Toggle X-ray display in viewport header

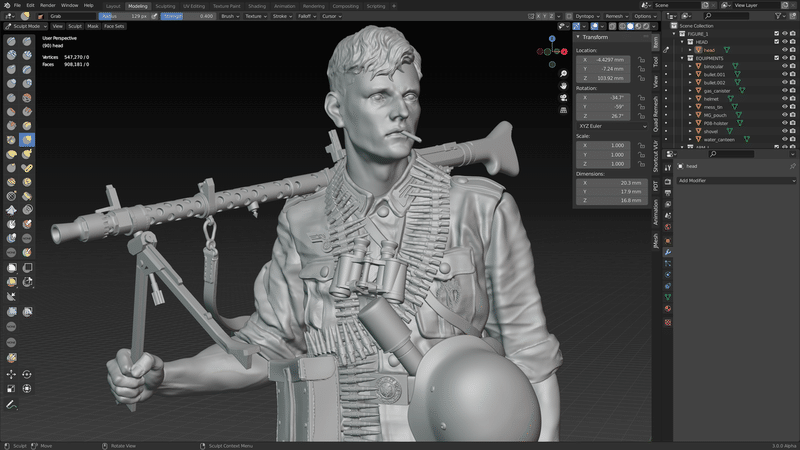pyautogui.click(x=613, y=26)
